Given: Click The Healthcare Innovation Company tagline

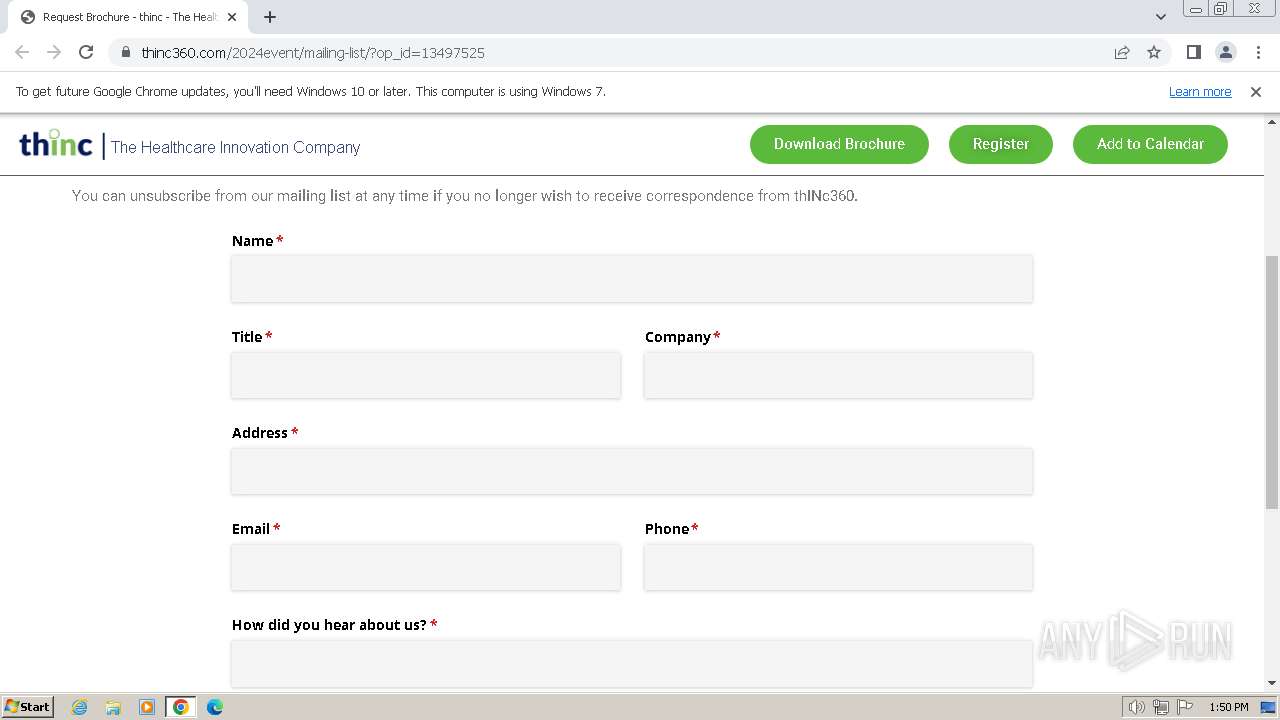Looking at the screenshot, I should (235, 147).
